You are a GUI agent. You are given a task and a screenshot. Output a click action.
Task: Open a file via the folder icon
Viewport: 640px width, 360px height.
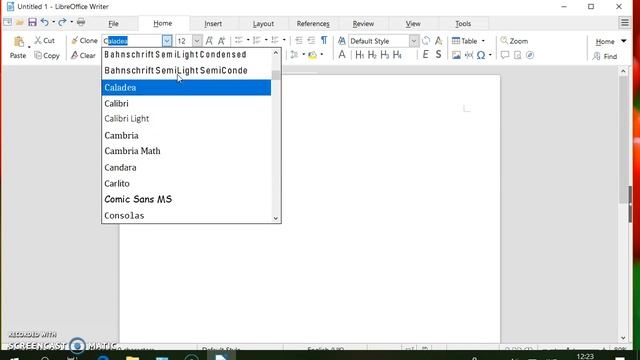20,22
